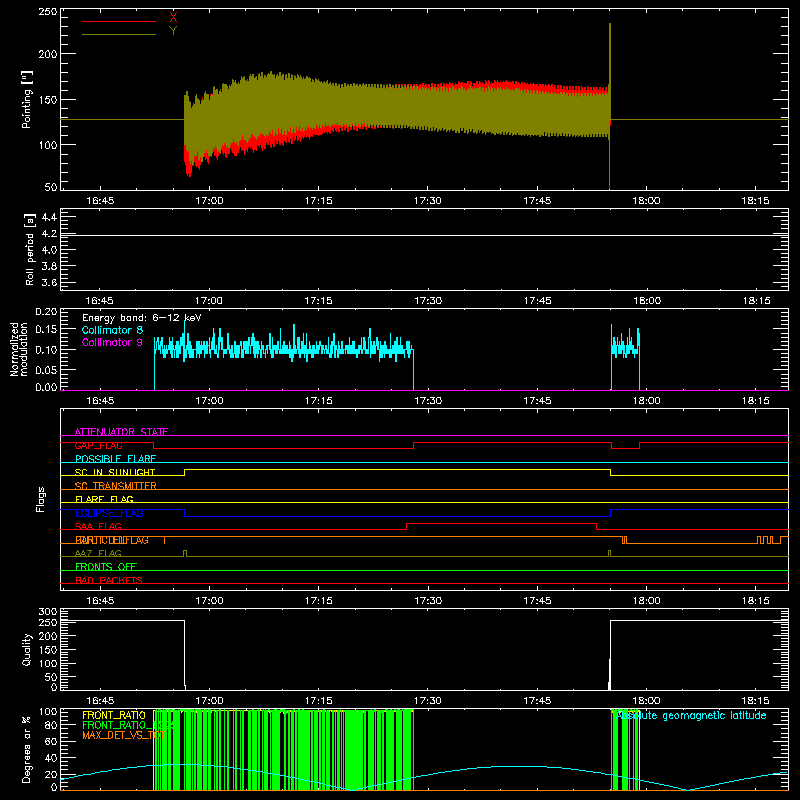Click the 100 tick label on Quality axis
The height and width of the screenshot is (800, 800).
(x=48, y=663)
